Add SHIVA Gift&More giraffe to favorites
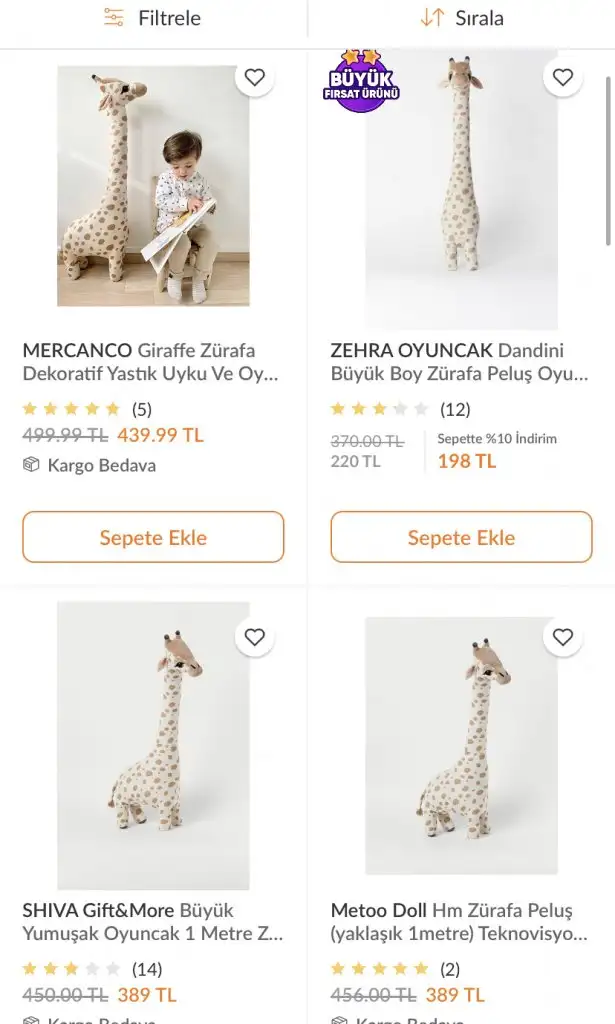615x1024 pixels. coord(255,637)
